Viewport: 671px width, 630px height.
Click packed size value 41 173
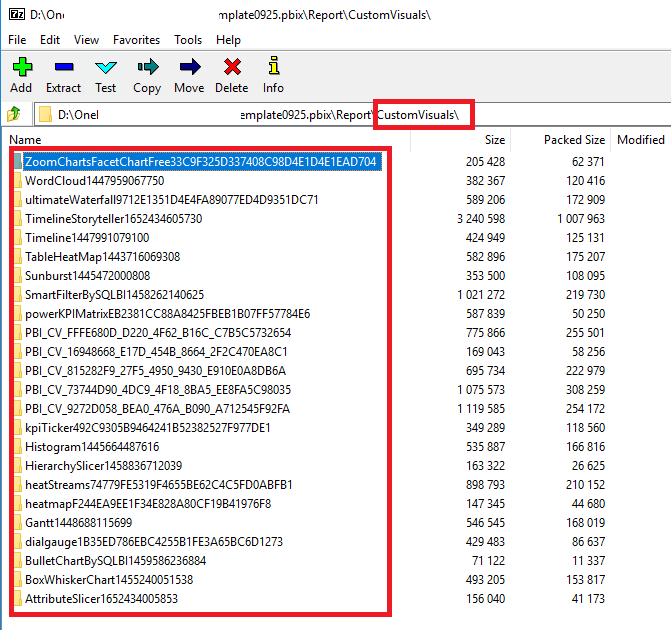click(588, 599)
